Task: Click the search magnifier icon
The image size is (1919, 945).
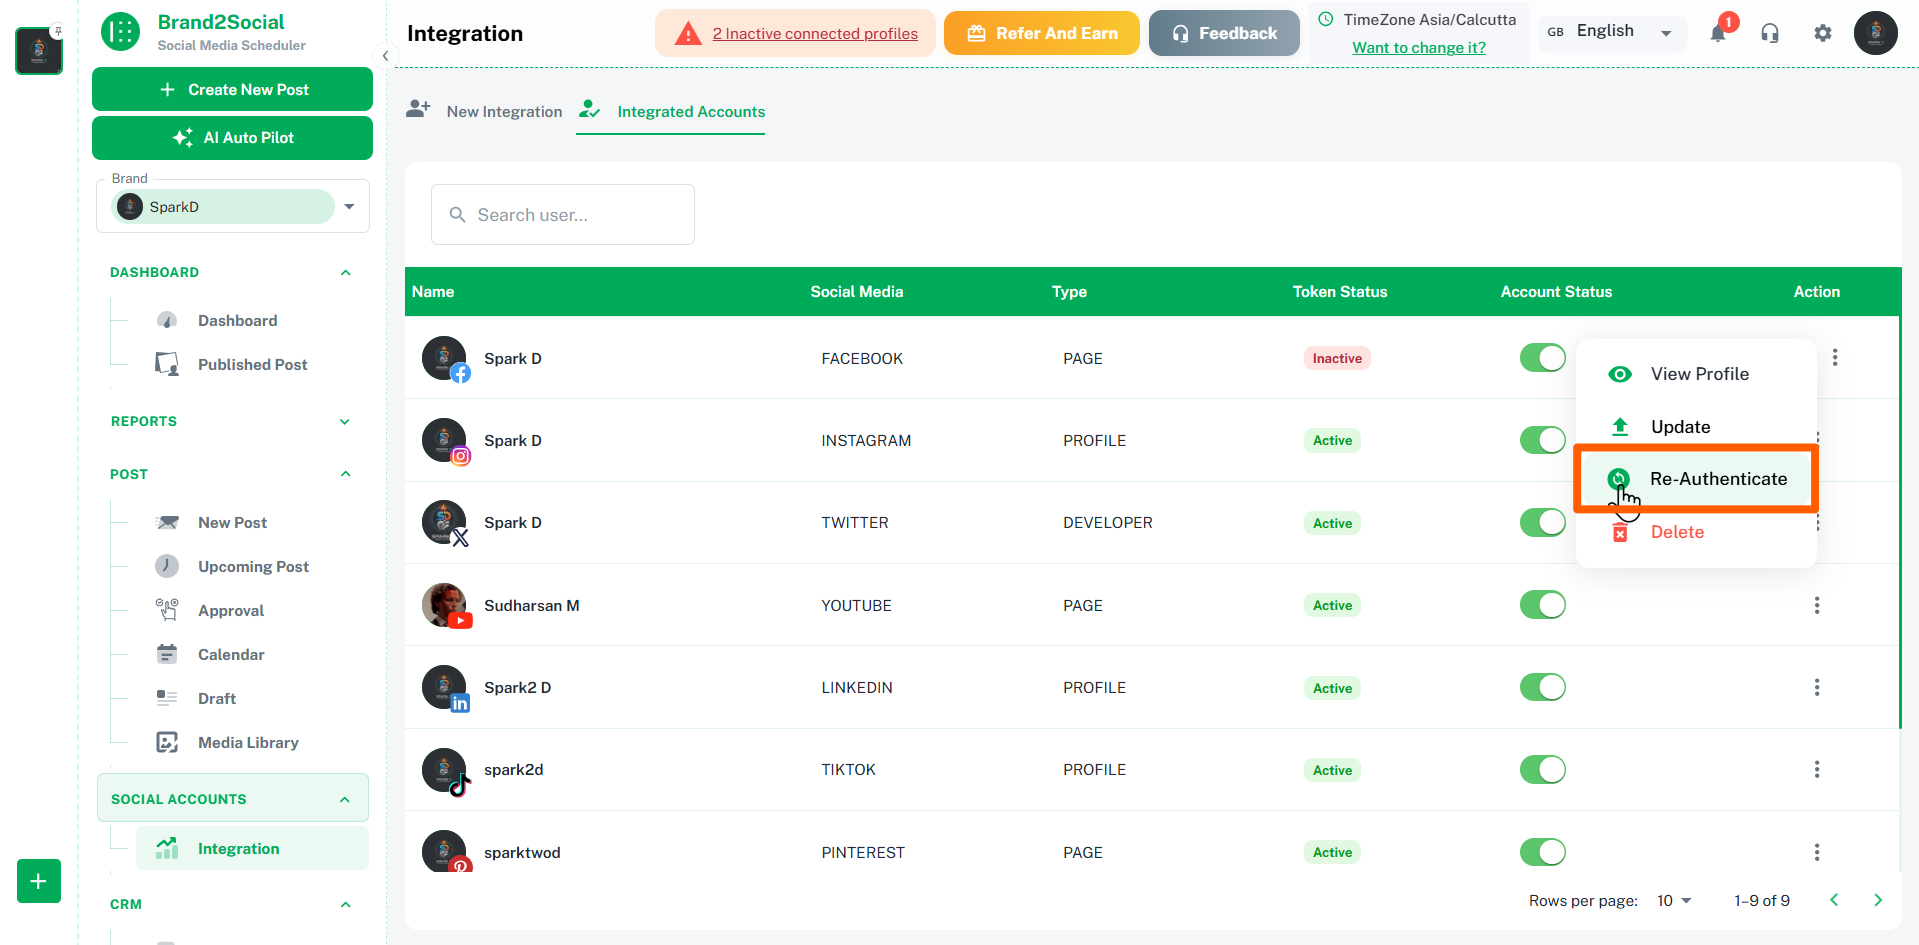Action: tap(458, 215)
